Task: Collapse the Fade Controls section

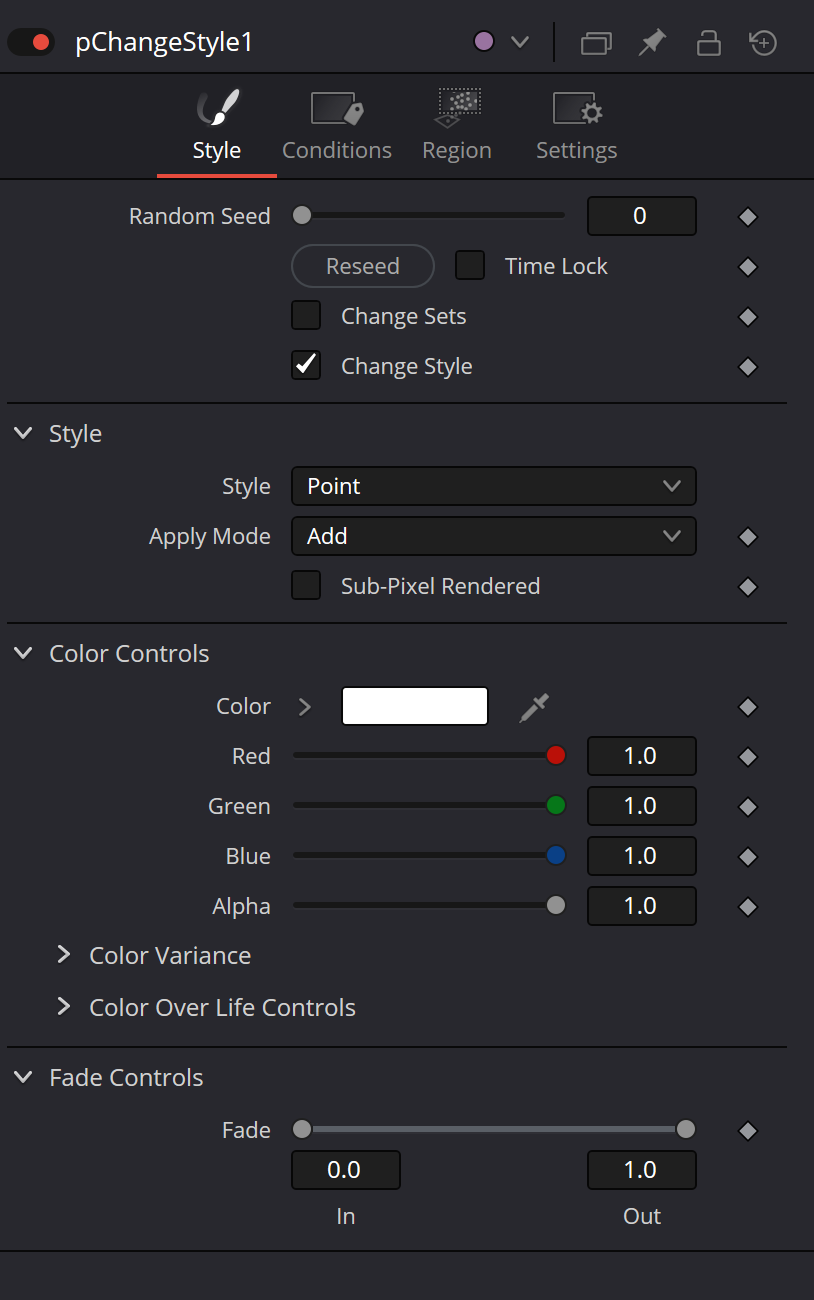Action: click(x=23, y=1077)
